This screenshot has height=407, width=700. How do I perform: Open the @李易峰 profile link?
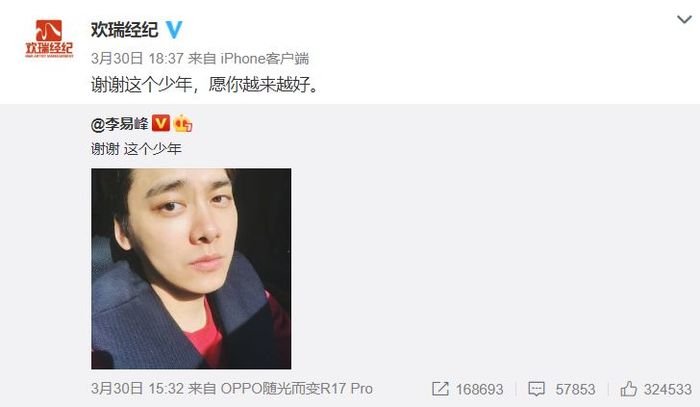coord(119,124)
